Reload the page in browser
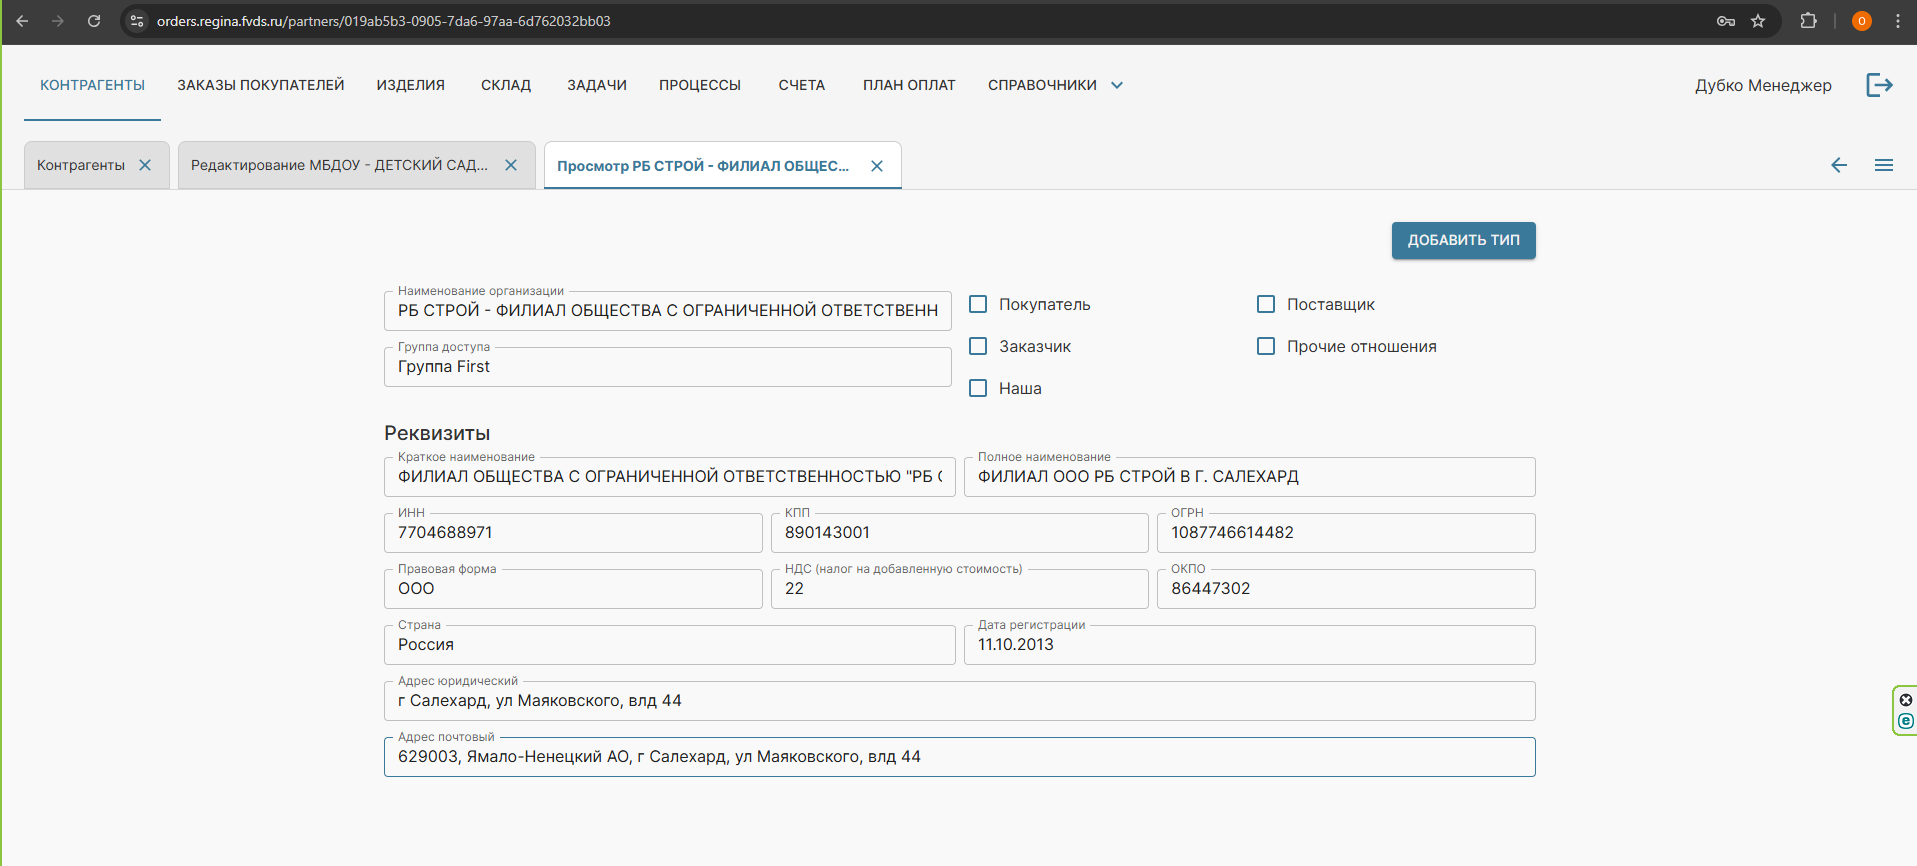Image resolution: width=1917 pixels, height=866 pixels. [94, 21]
